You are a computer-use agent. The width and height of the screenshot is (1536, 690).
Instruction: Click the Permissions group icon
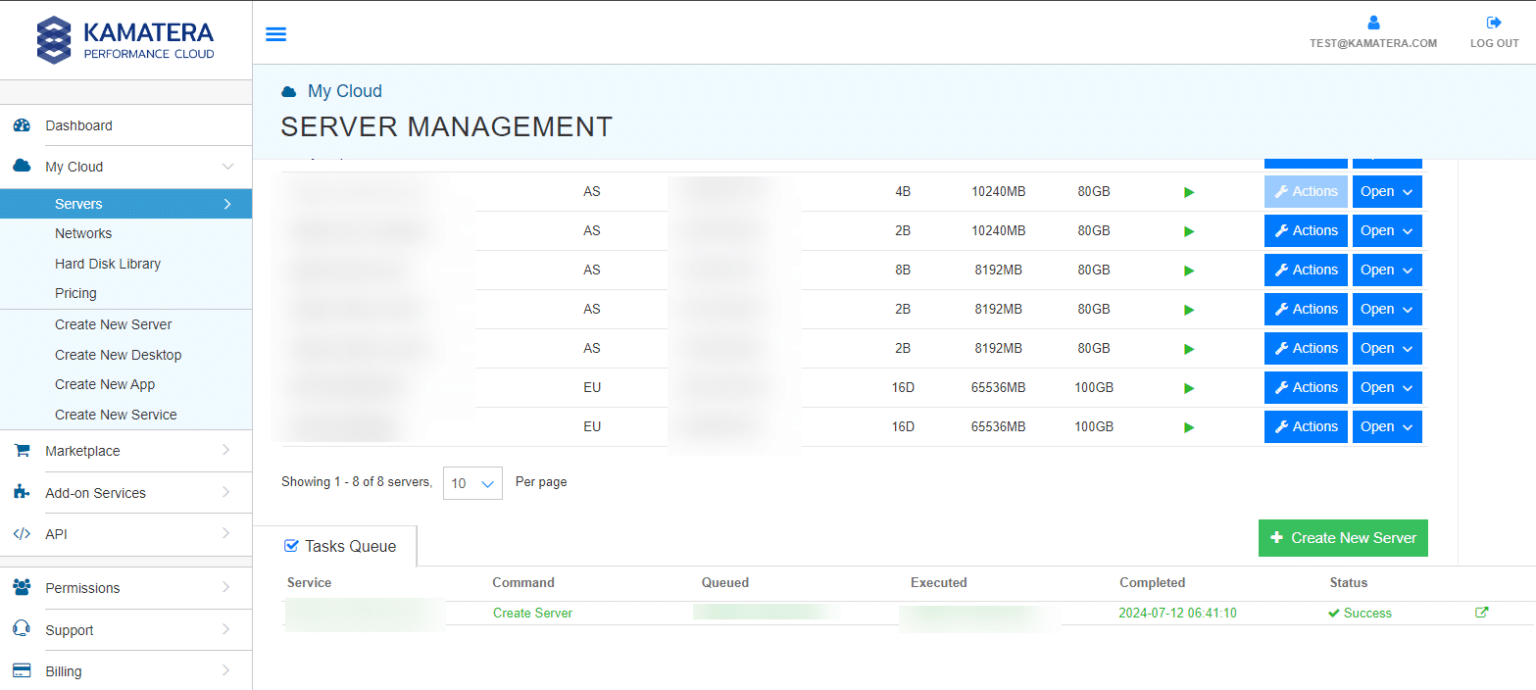point(21,587)
